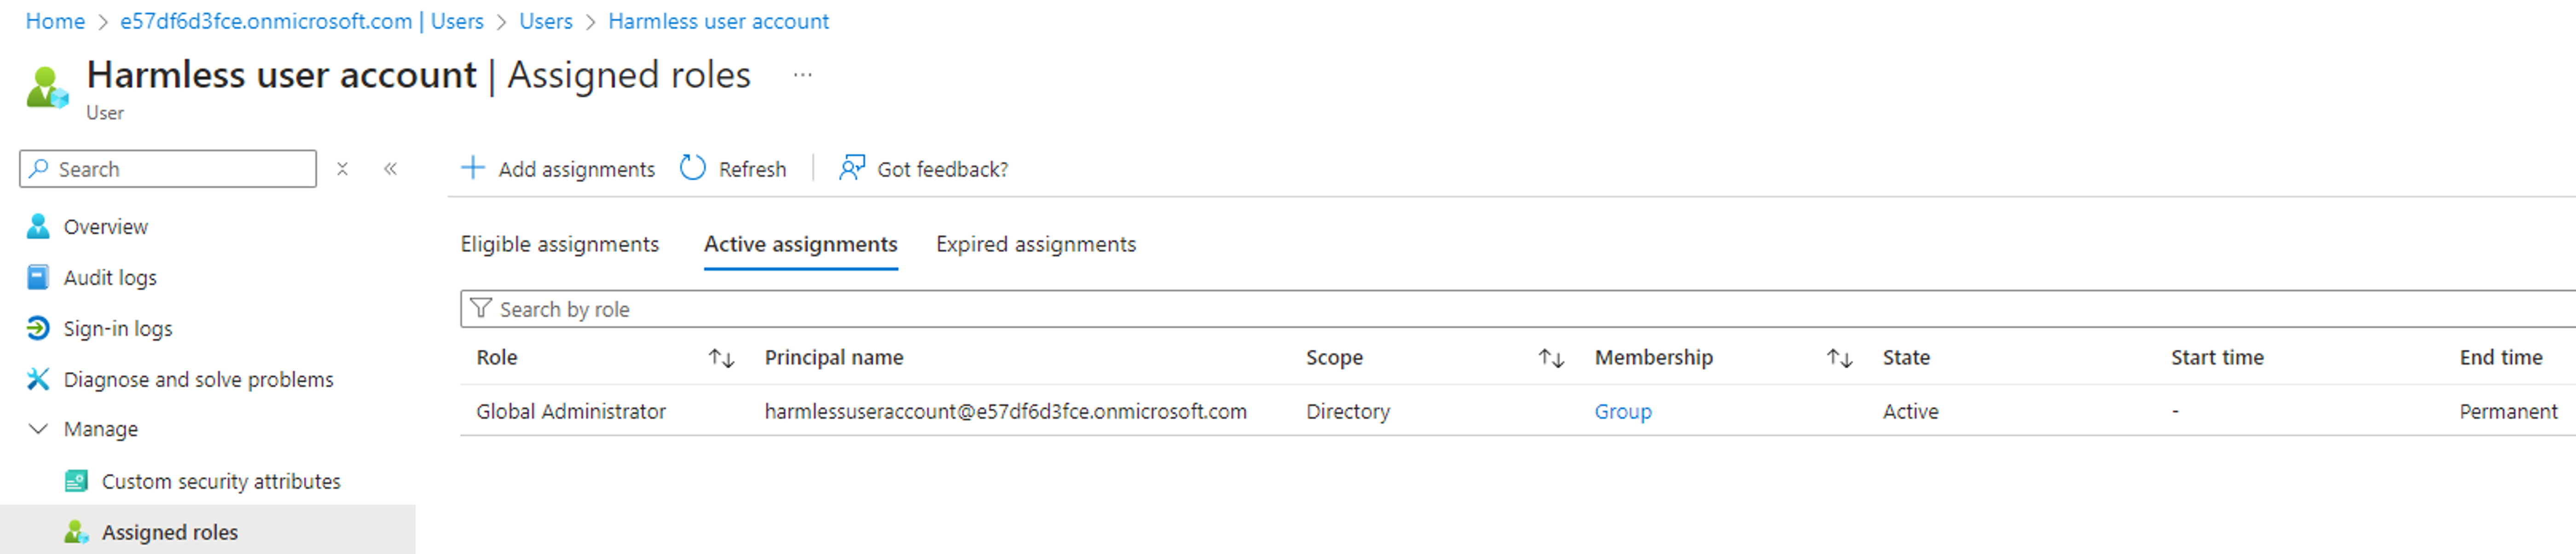Sort by Membership column arrows
Viewport: 2576px width, 554px height.
(x=1840, y=358)
